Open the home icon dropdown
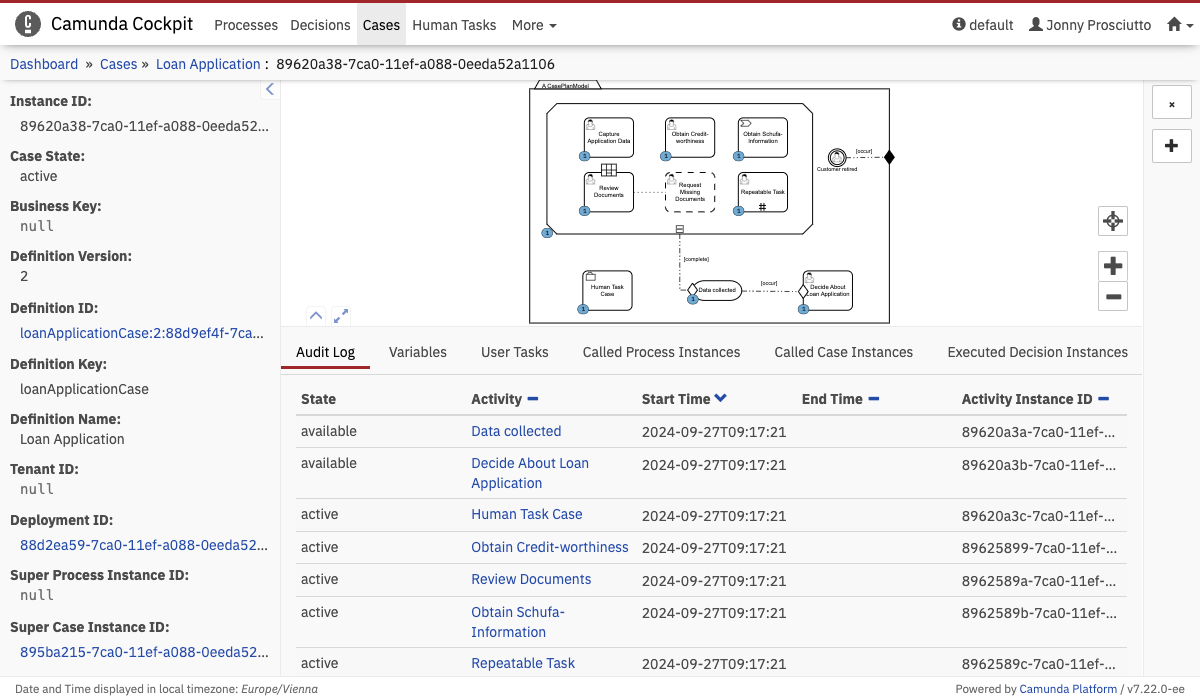Screen dimensions: 1200x700 pyautogui.click(x=1180, y=25)
